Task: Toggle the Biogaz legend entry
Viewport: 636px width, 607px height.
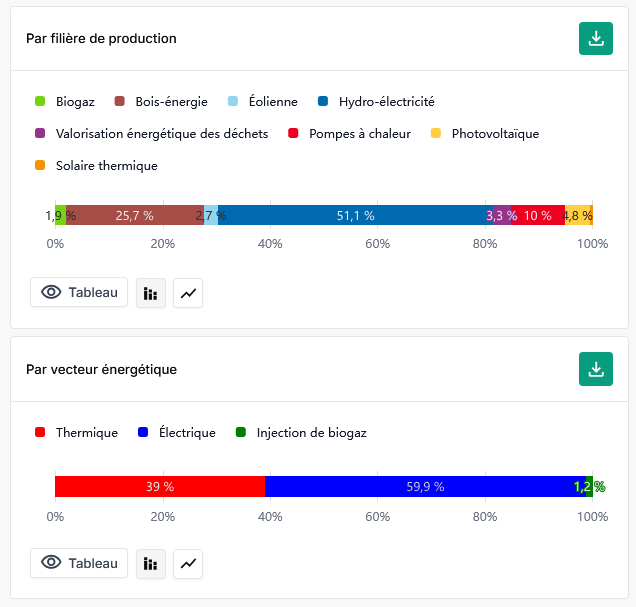Action: coord(65,101)
